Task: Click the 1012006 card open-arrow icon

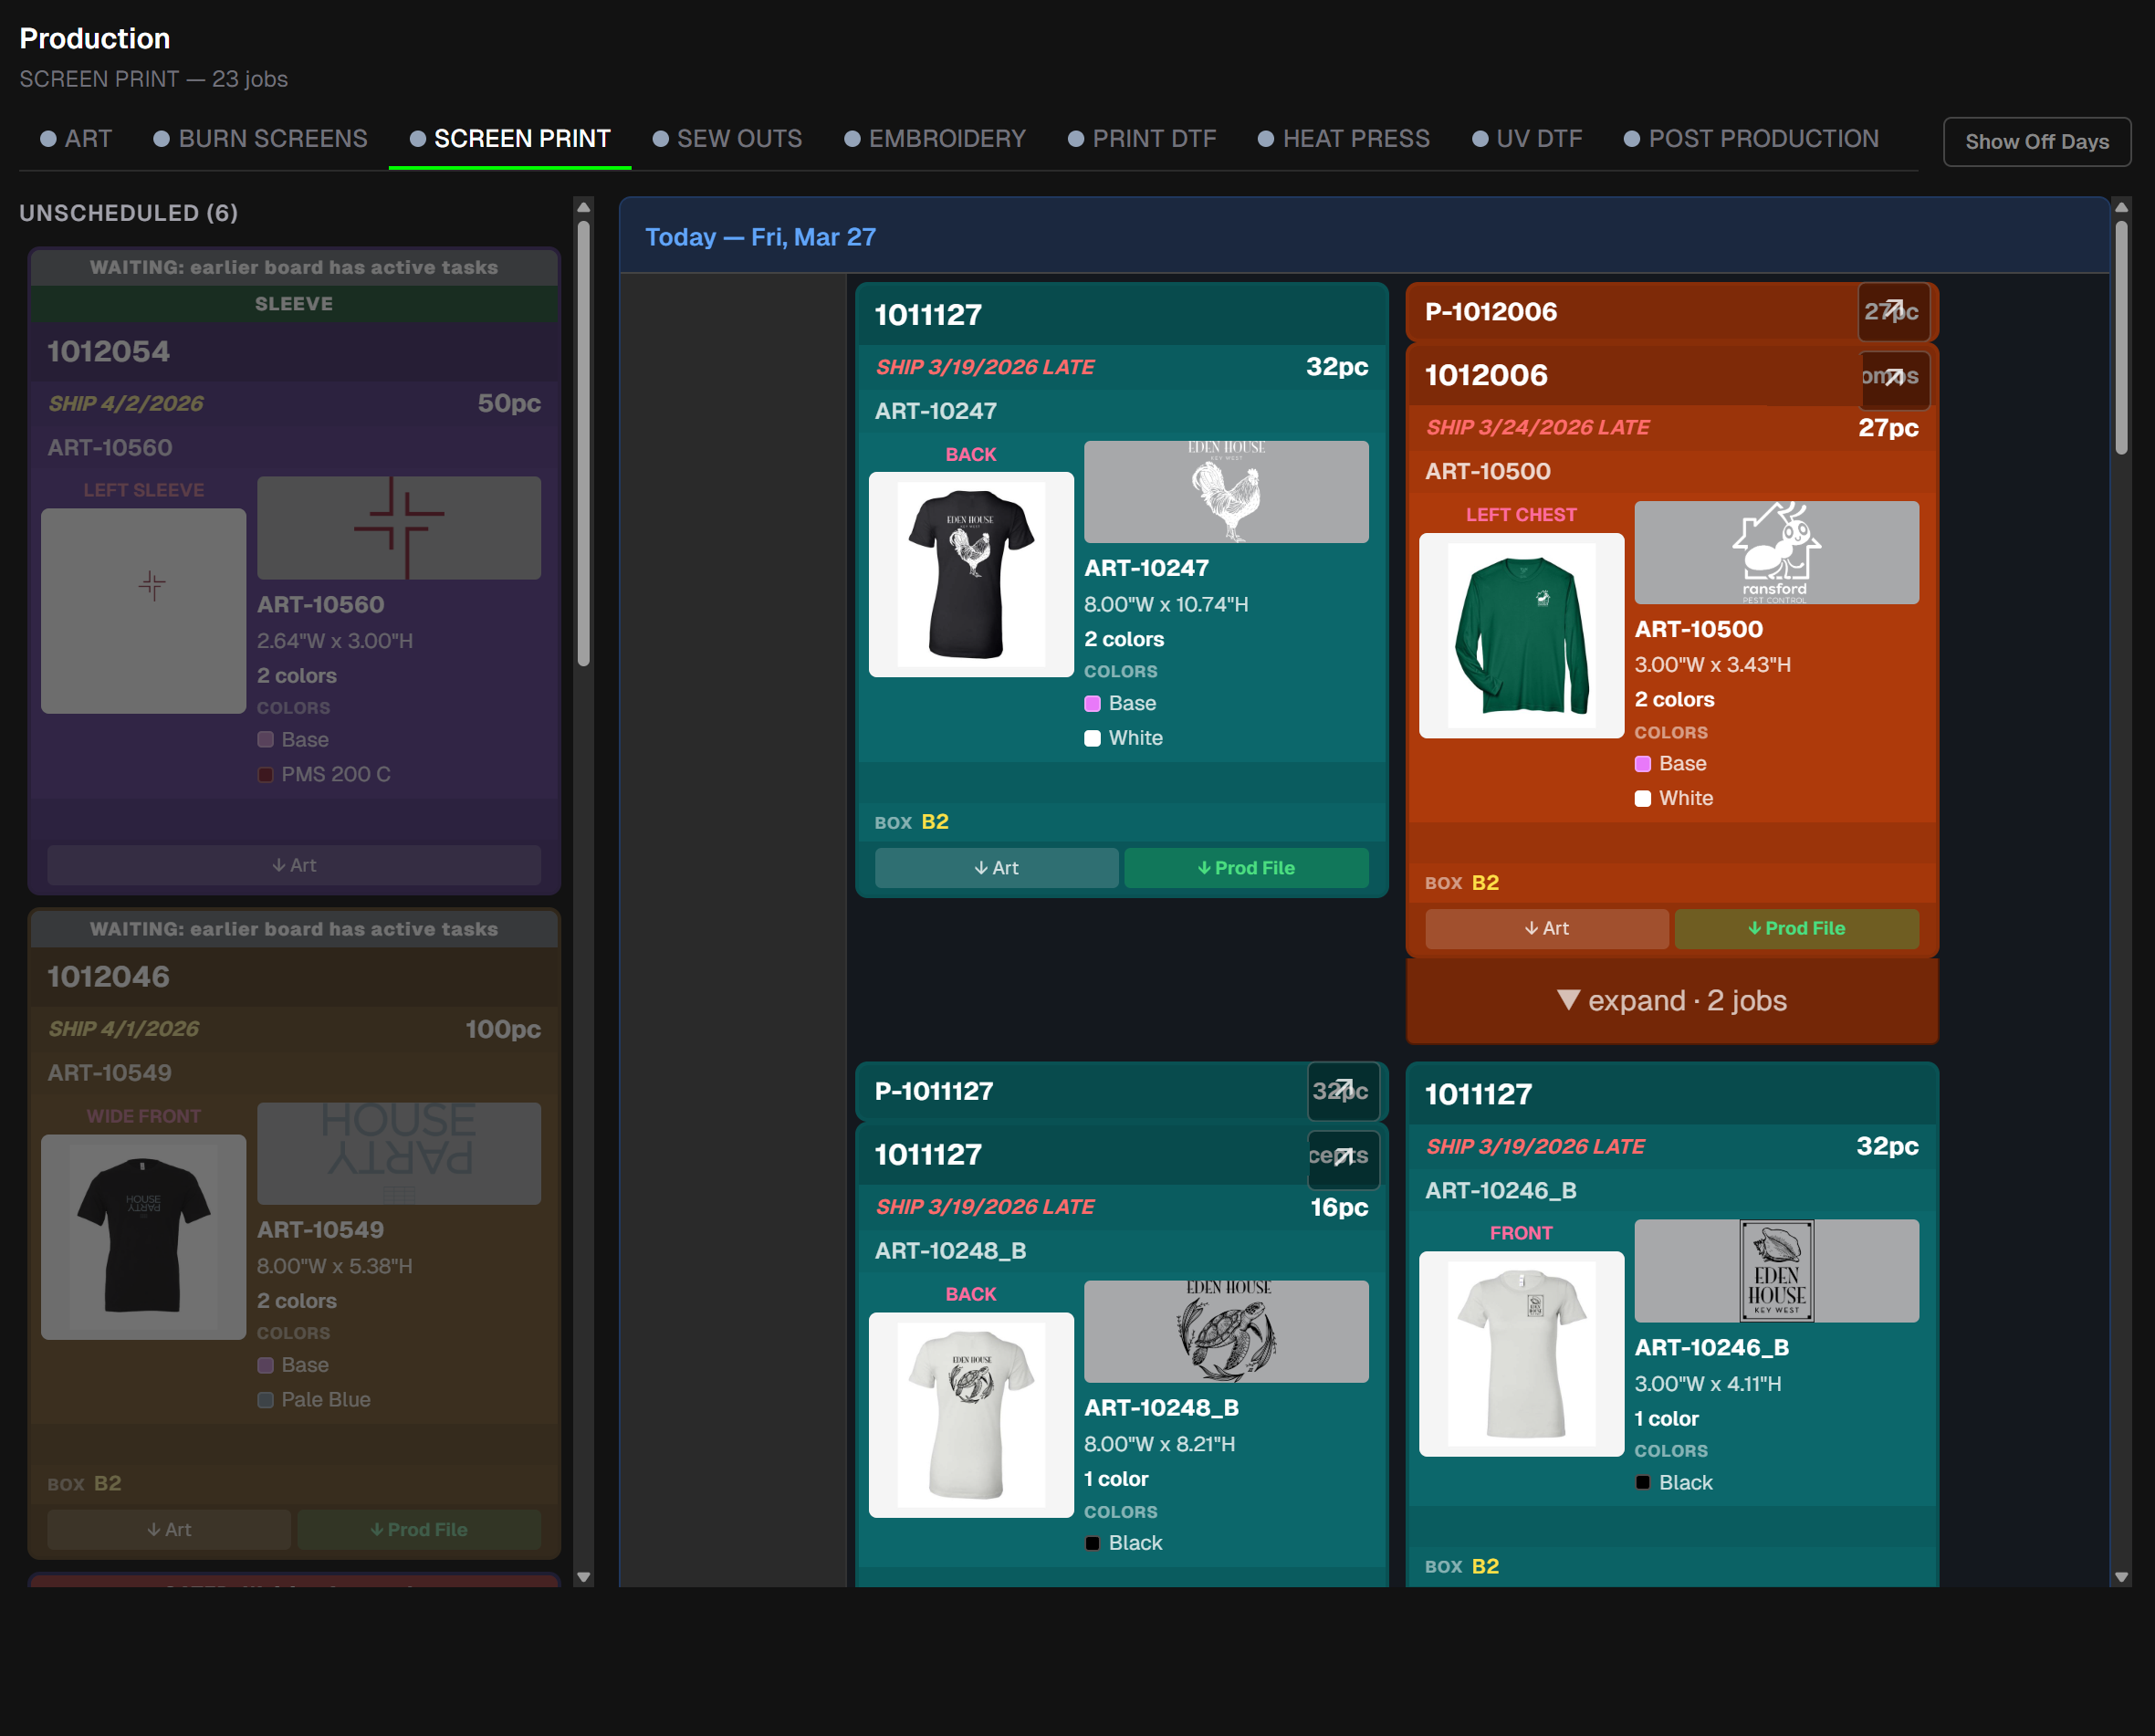Action: click(x=1893, y=377)
